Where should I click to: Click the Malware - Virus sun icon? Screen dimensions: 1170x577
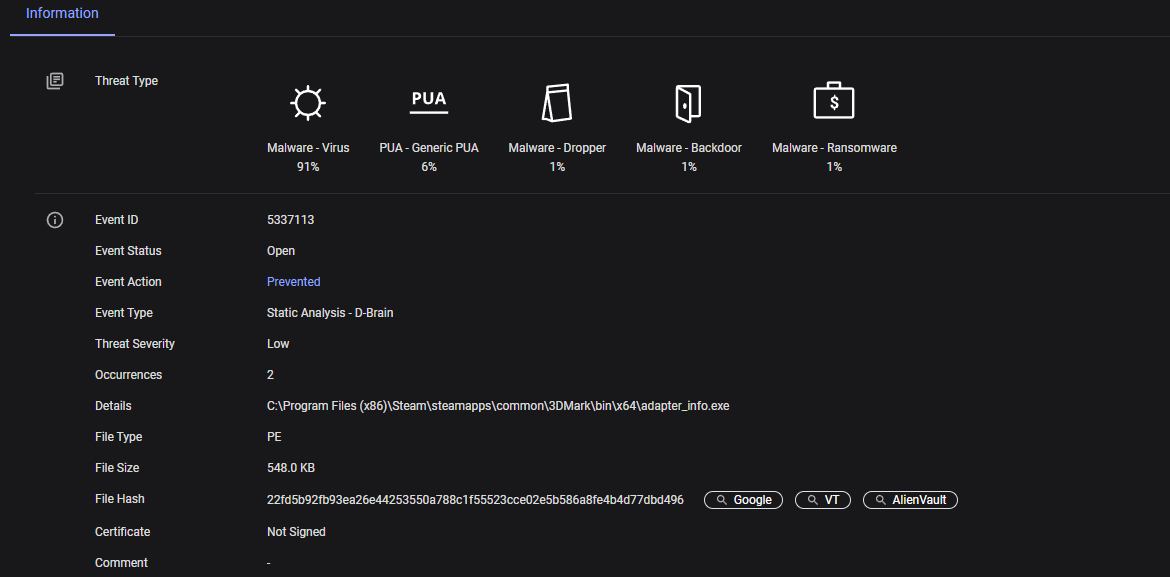coord(308,102)
